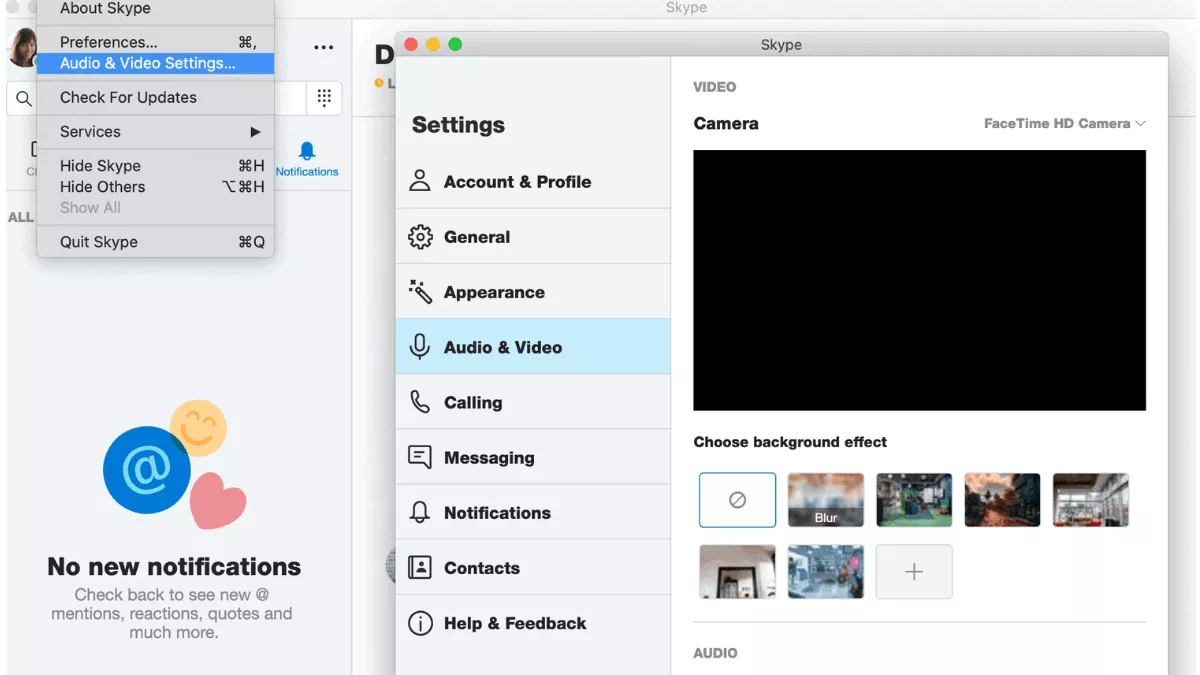Open Help & Feedback settings tab

pyautogui.click(x=533, y=623)
